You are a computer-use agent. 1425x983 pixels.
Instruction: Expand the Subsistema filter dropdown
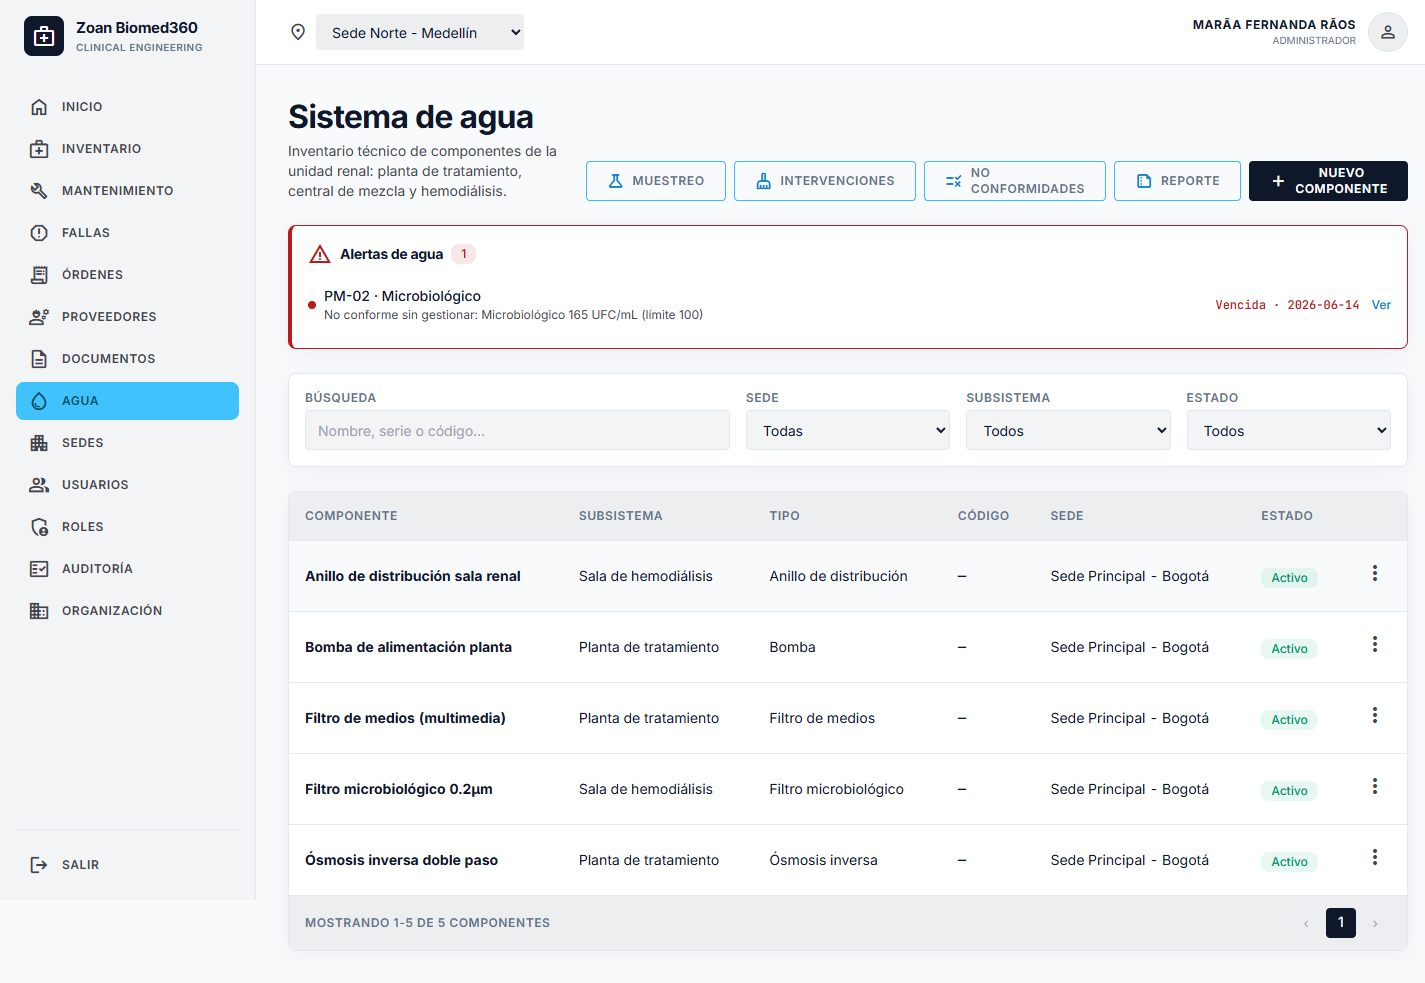coord(1068,430)
